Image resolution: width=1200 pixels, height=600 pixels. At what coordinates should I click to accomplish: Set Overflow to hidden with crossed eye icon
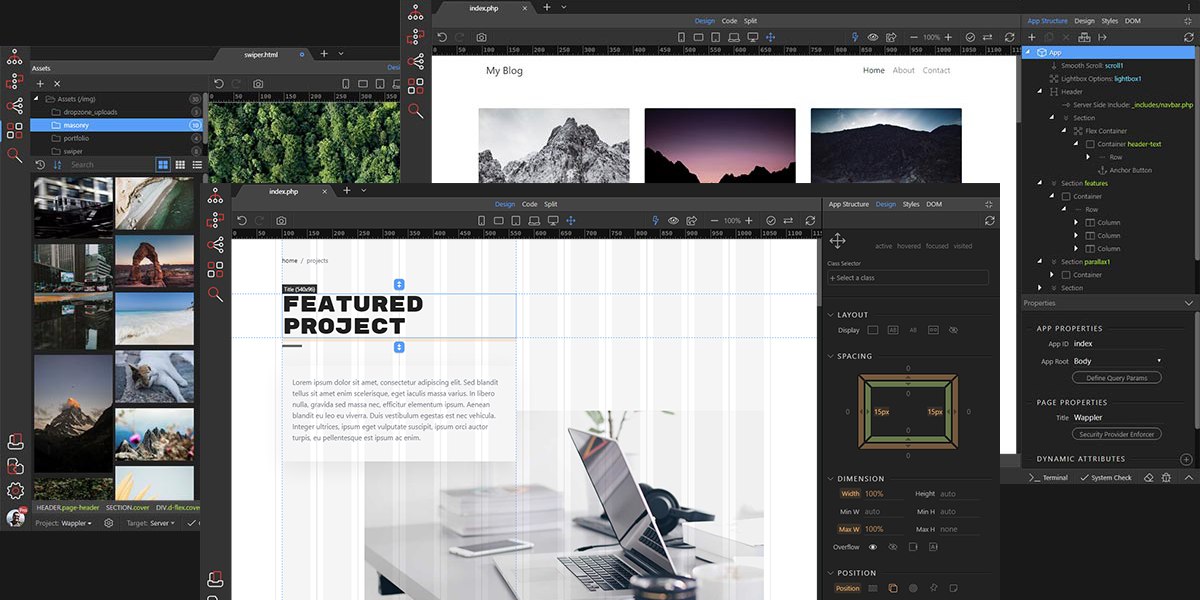point(893,547)
